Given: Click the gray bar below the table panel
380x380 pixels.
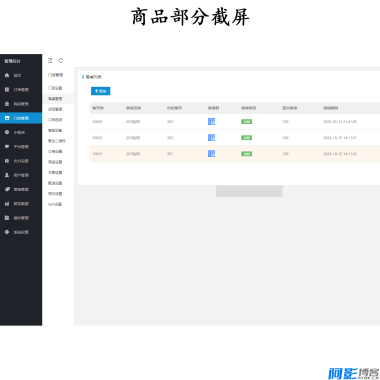Looking at the screenshot, I should 249,191.
